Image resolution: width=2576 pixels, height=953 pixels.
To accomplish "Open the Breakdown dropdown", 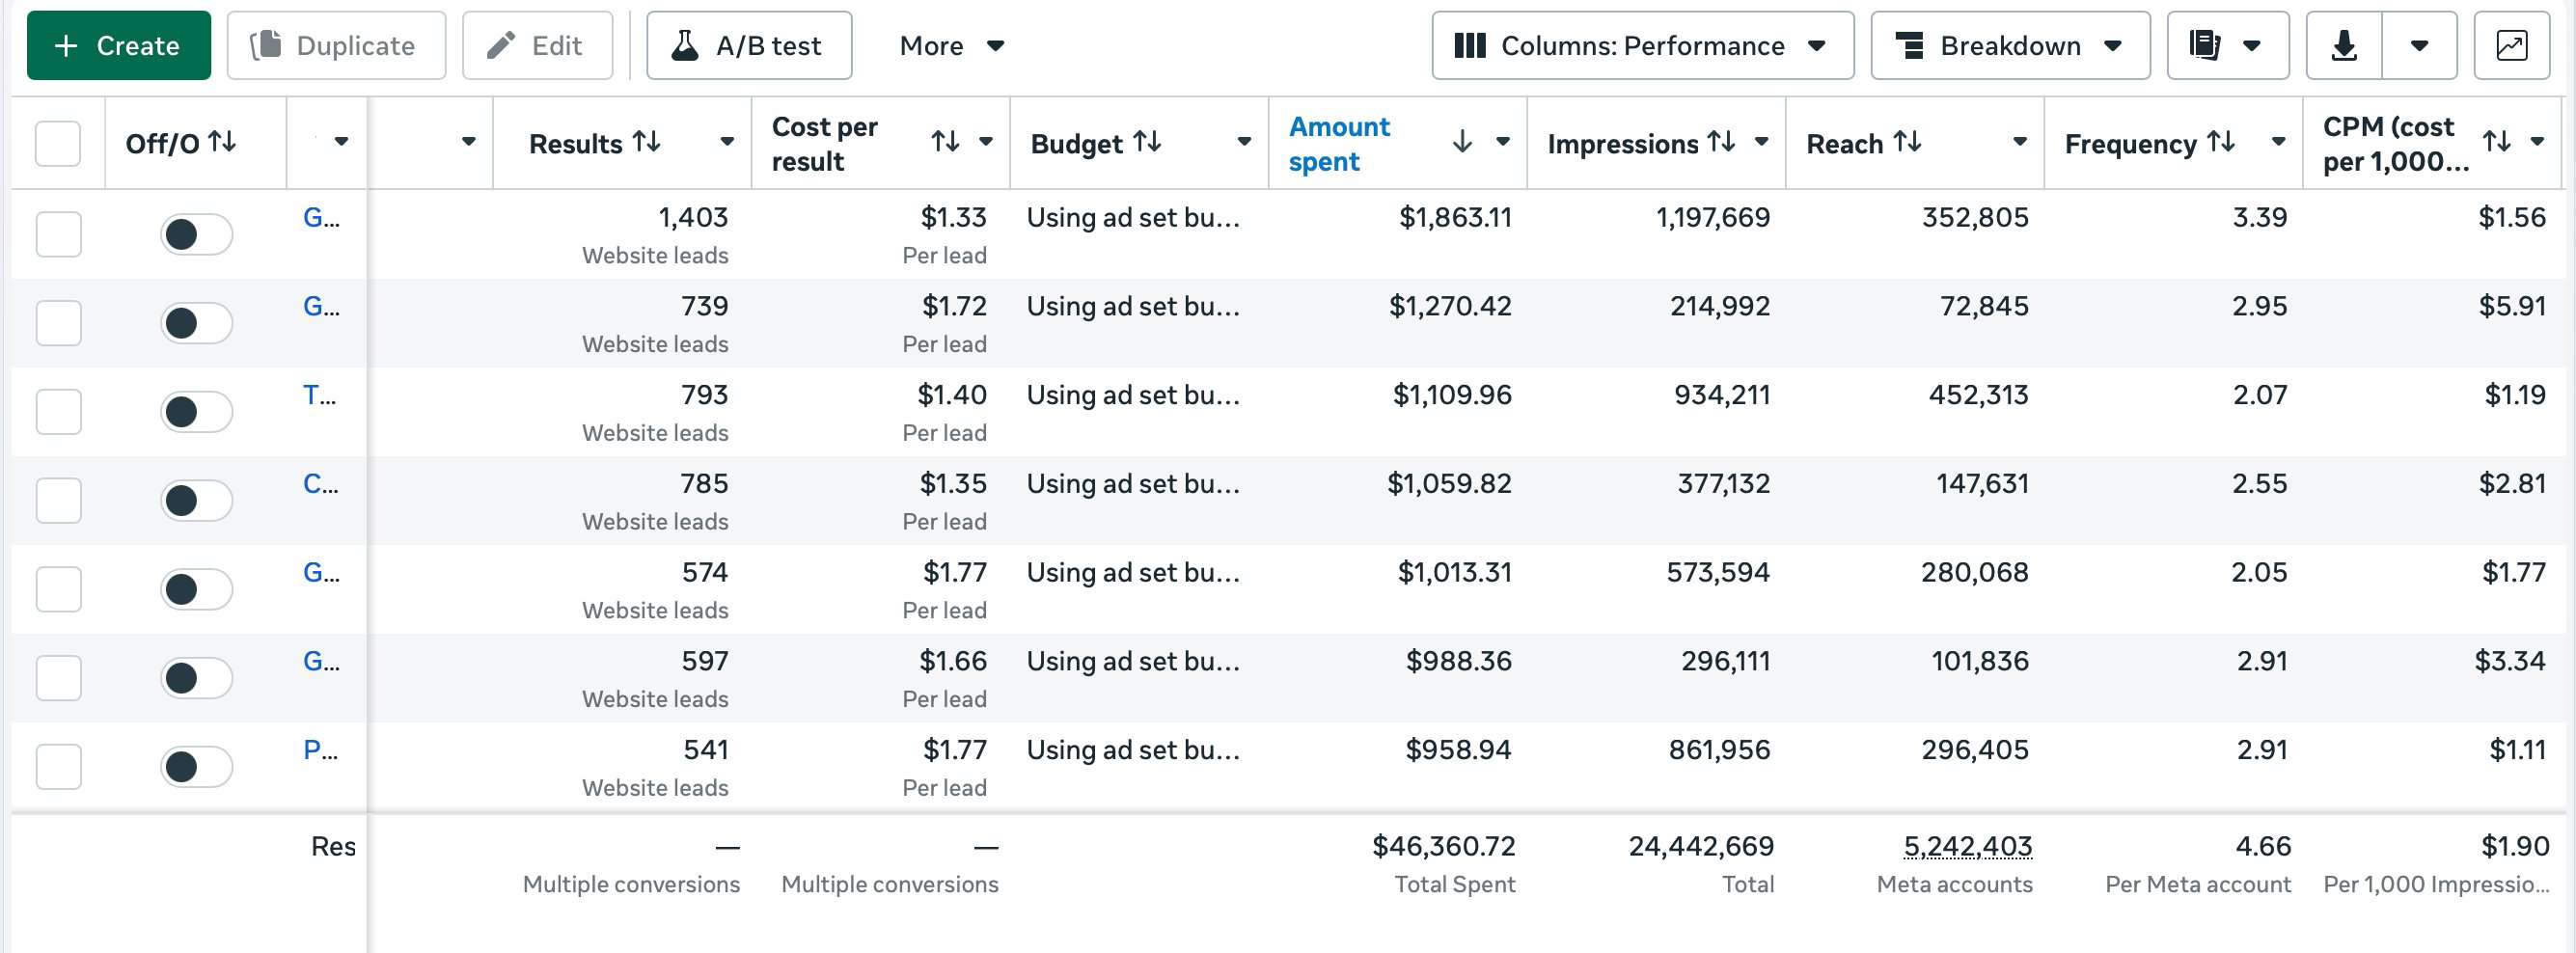I will (x=2010, y=46).
